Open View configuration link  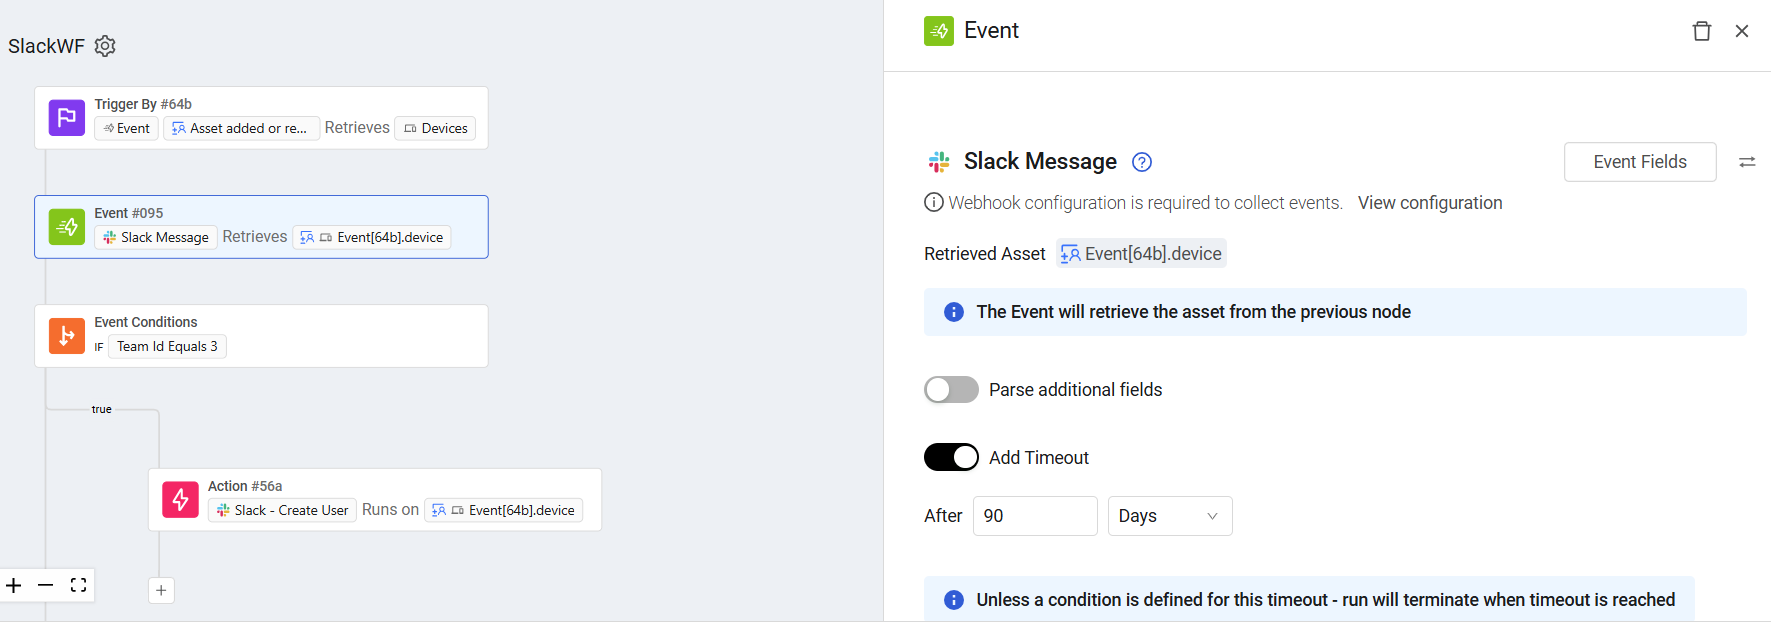(x=1430, y=203)
